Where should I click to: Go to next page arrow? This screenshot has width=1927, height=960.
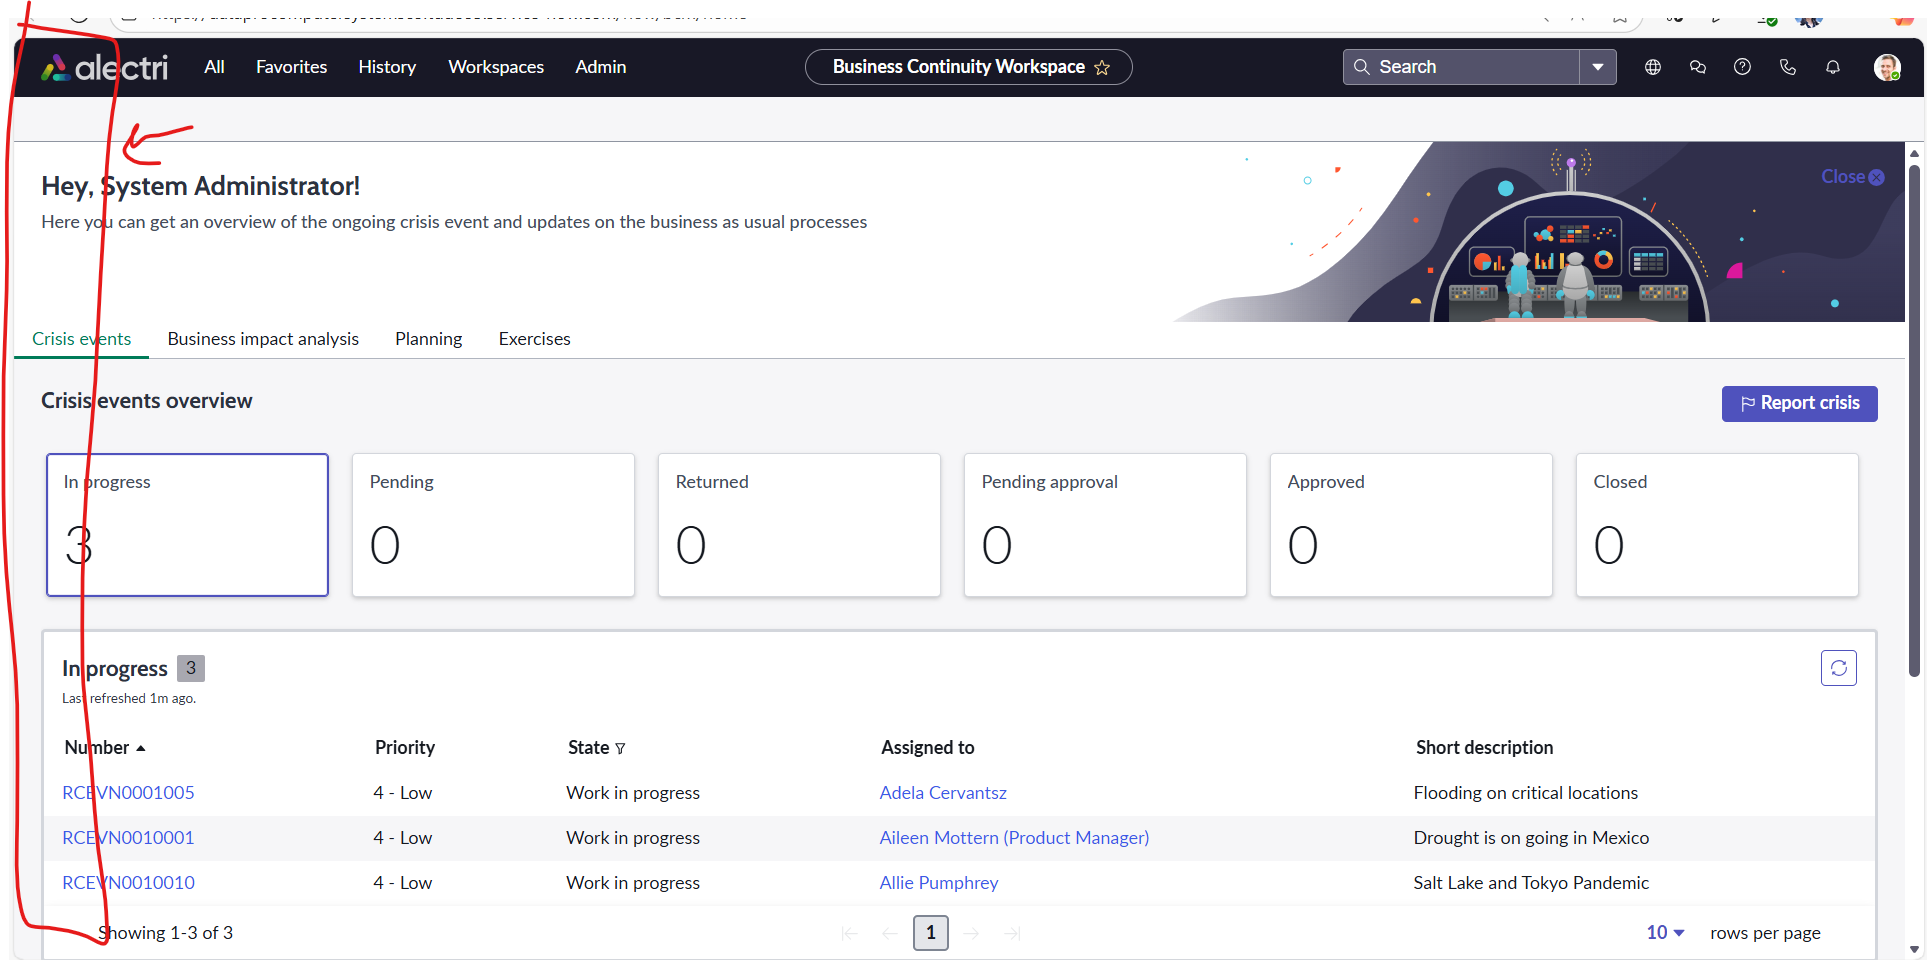tap(971, 933)
